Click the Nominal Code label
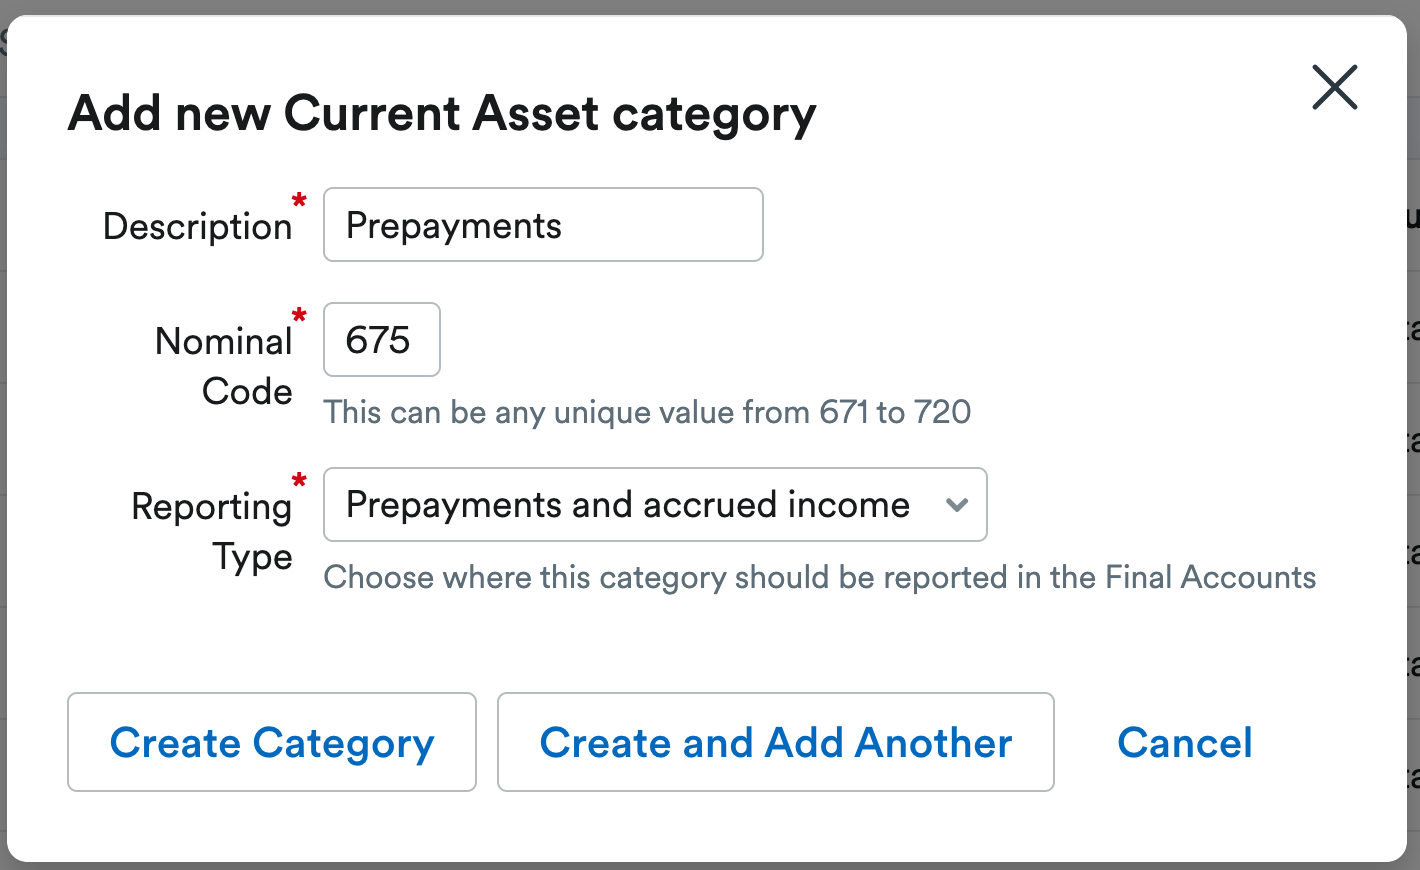 click(x=224, y=366)
